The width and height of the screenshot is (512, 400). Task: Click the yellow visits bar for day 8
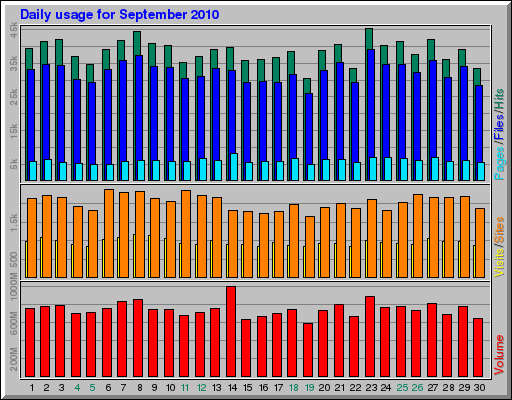(134, 256)
